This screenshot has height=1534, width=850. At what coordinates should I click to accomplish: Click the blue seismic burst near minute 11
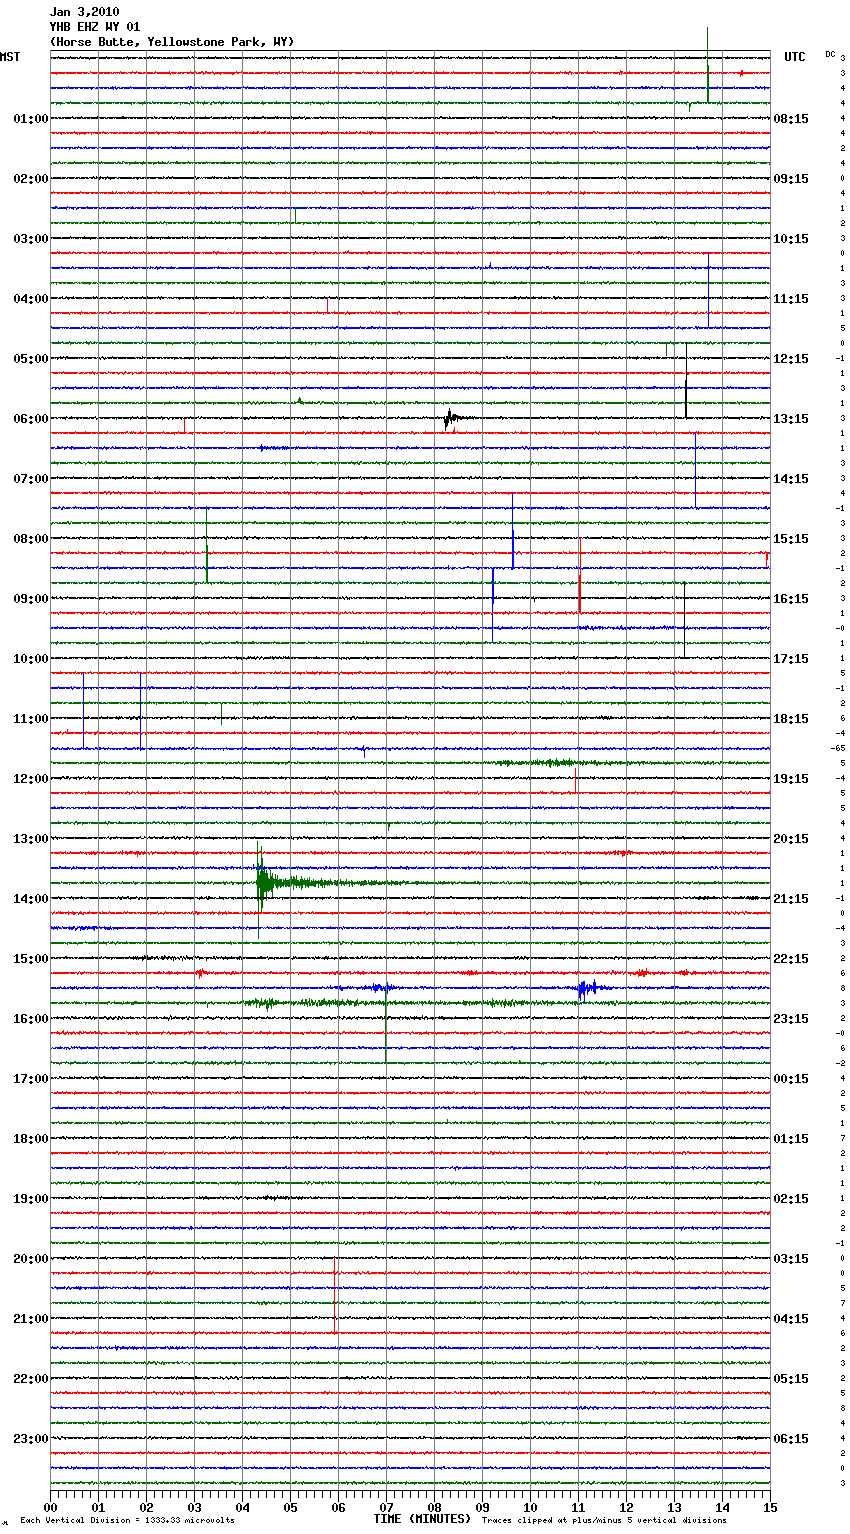point(585,988)
